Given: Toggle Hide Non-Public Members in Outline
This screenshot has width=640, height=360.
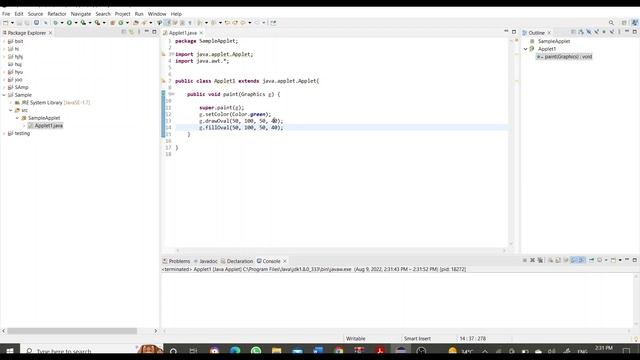Looking at the screenshot, I should (x=604, y=32).
